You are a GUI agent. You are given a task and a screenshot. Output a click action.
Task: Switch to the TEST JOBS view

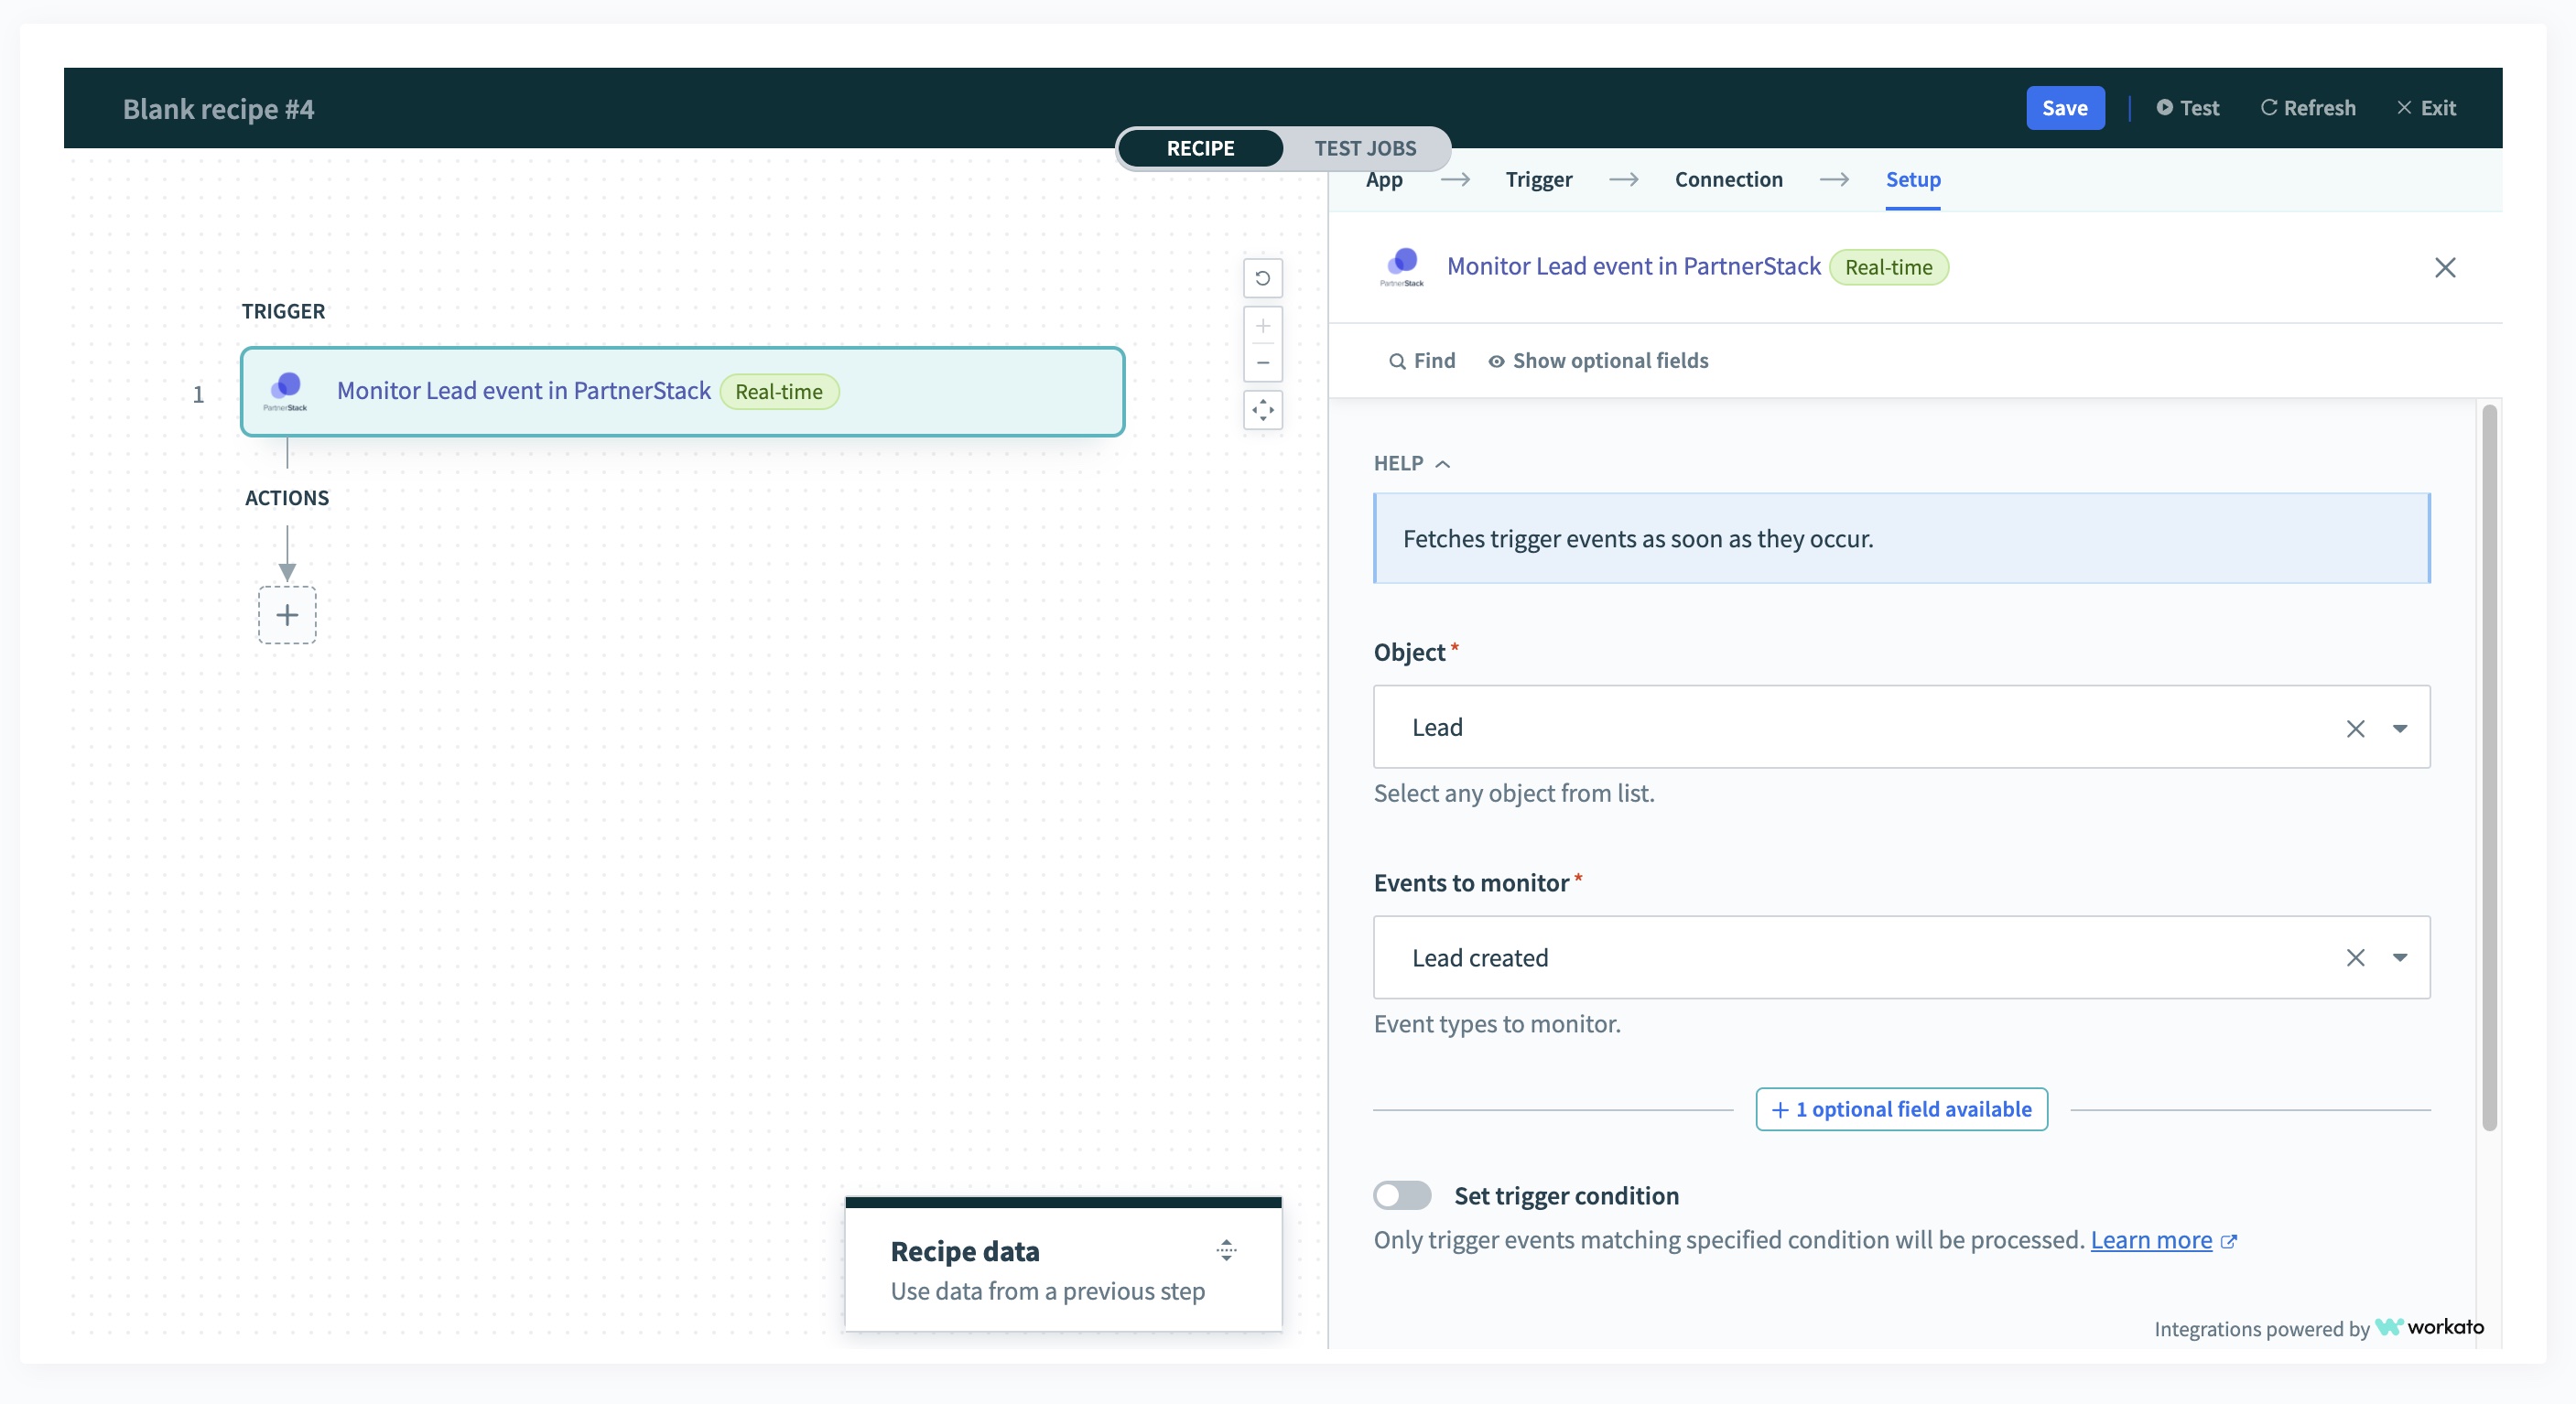(x=1364, y=148)
